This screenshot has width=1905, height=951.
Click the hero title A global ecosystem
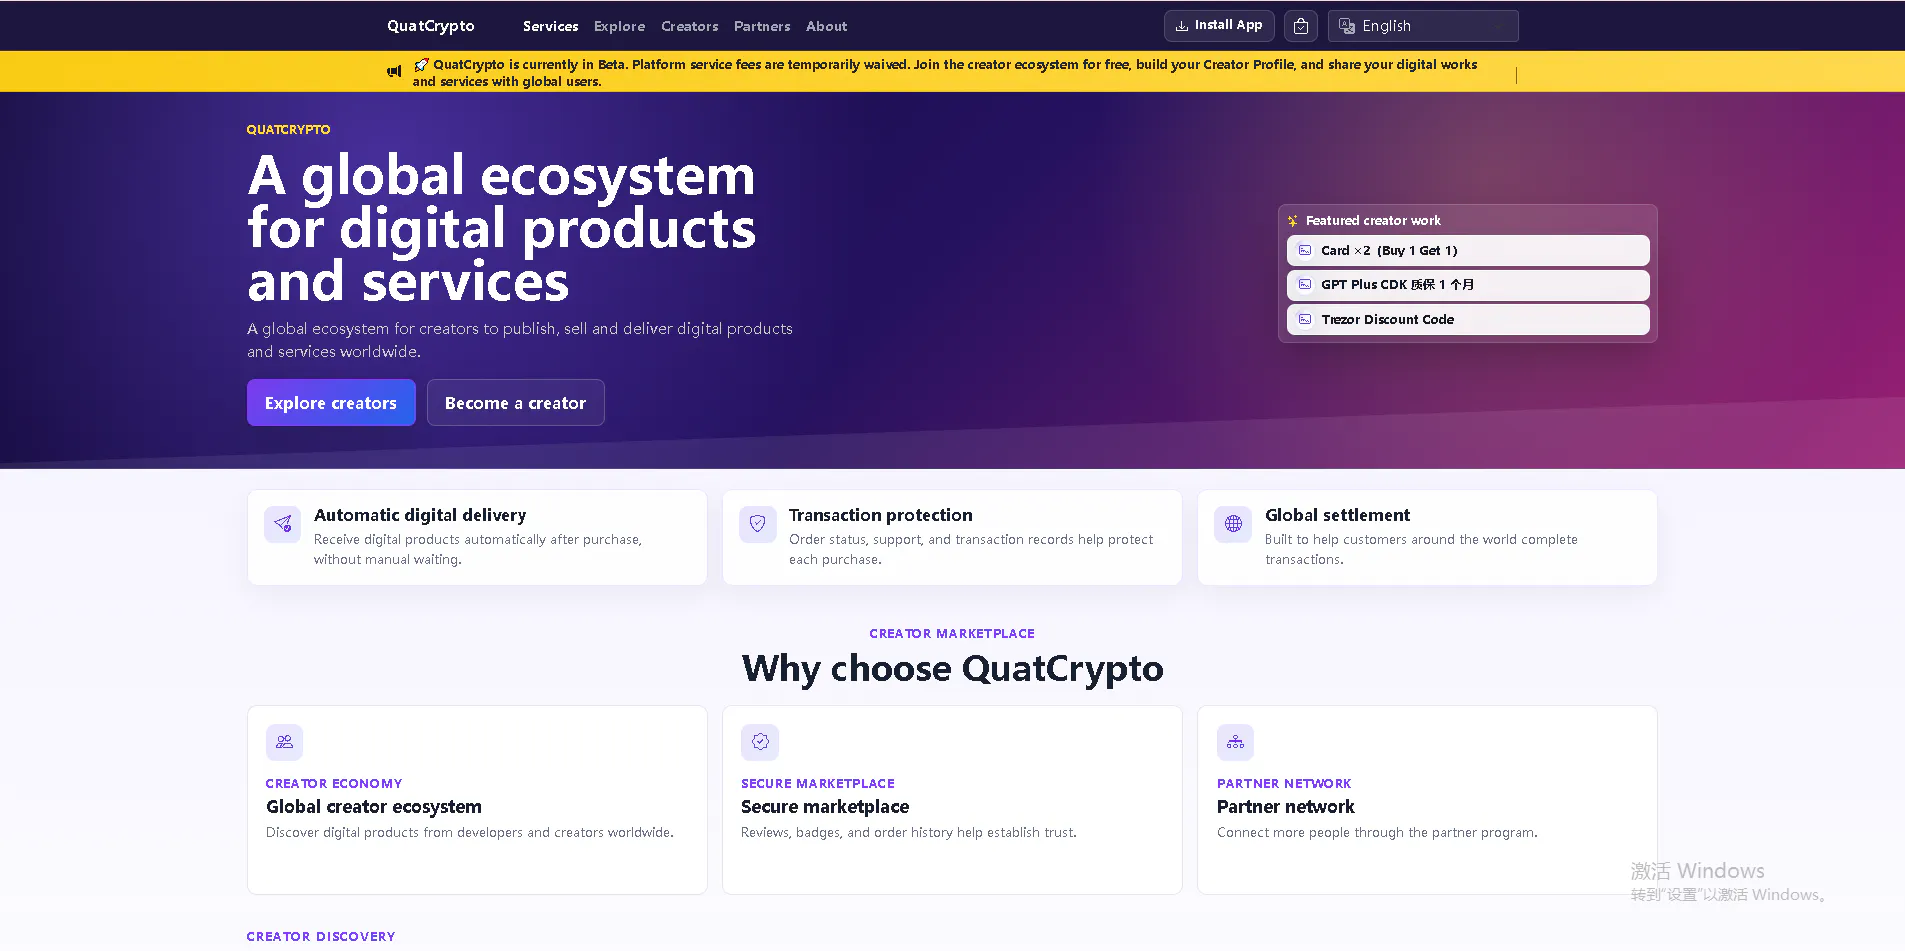(x=501, y=228)
